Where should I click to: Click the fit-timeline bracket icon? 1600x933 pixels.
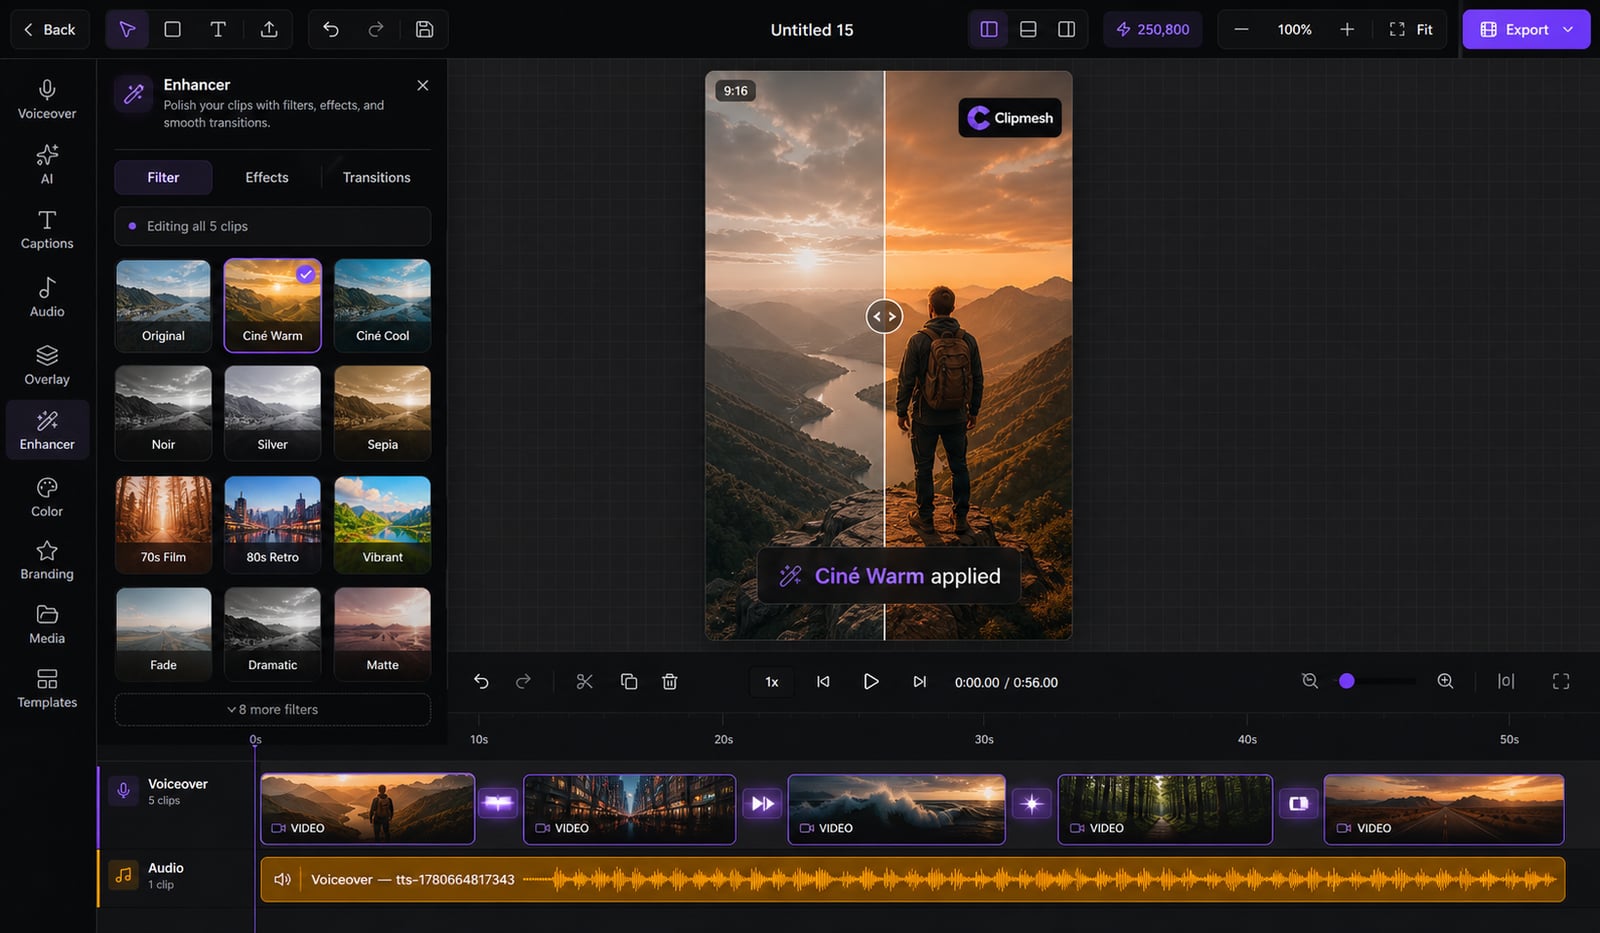click(1506, 681)
